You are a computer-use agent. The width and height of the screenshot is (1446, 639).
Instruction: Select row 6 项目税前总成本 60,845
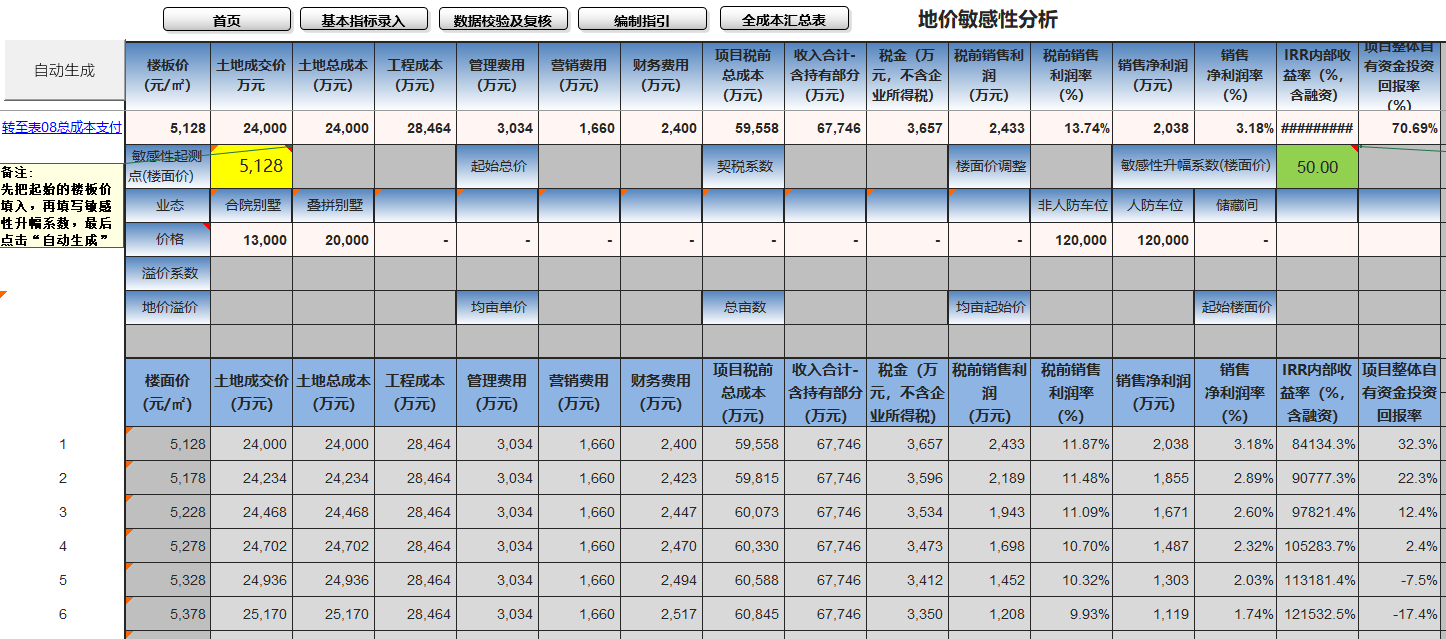point(743,614)
